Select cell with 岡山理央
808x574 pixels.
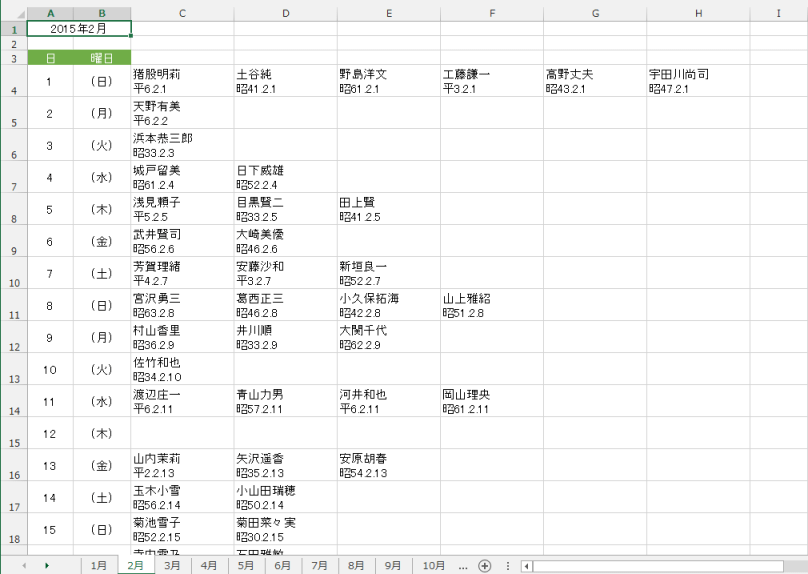[492, 401]
